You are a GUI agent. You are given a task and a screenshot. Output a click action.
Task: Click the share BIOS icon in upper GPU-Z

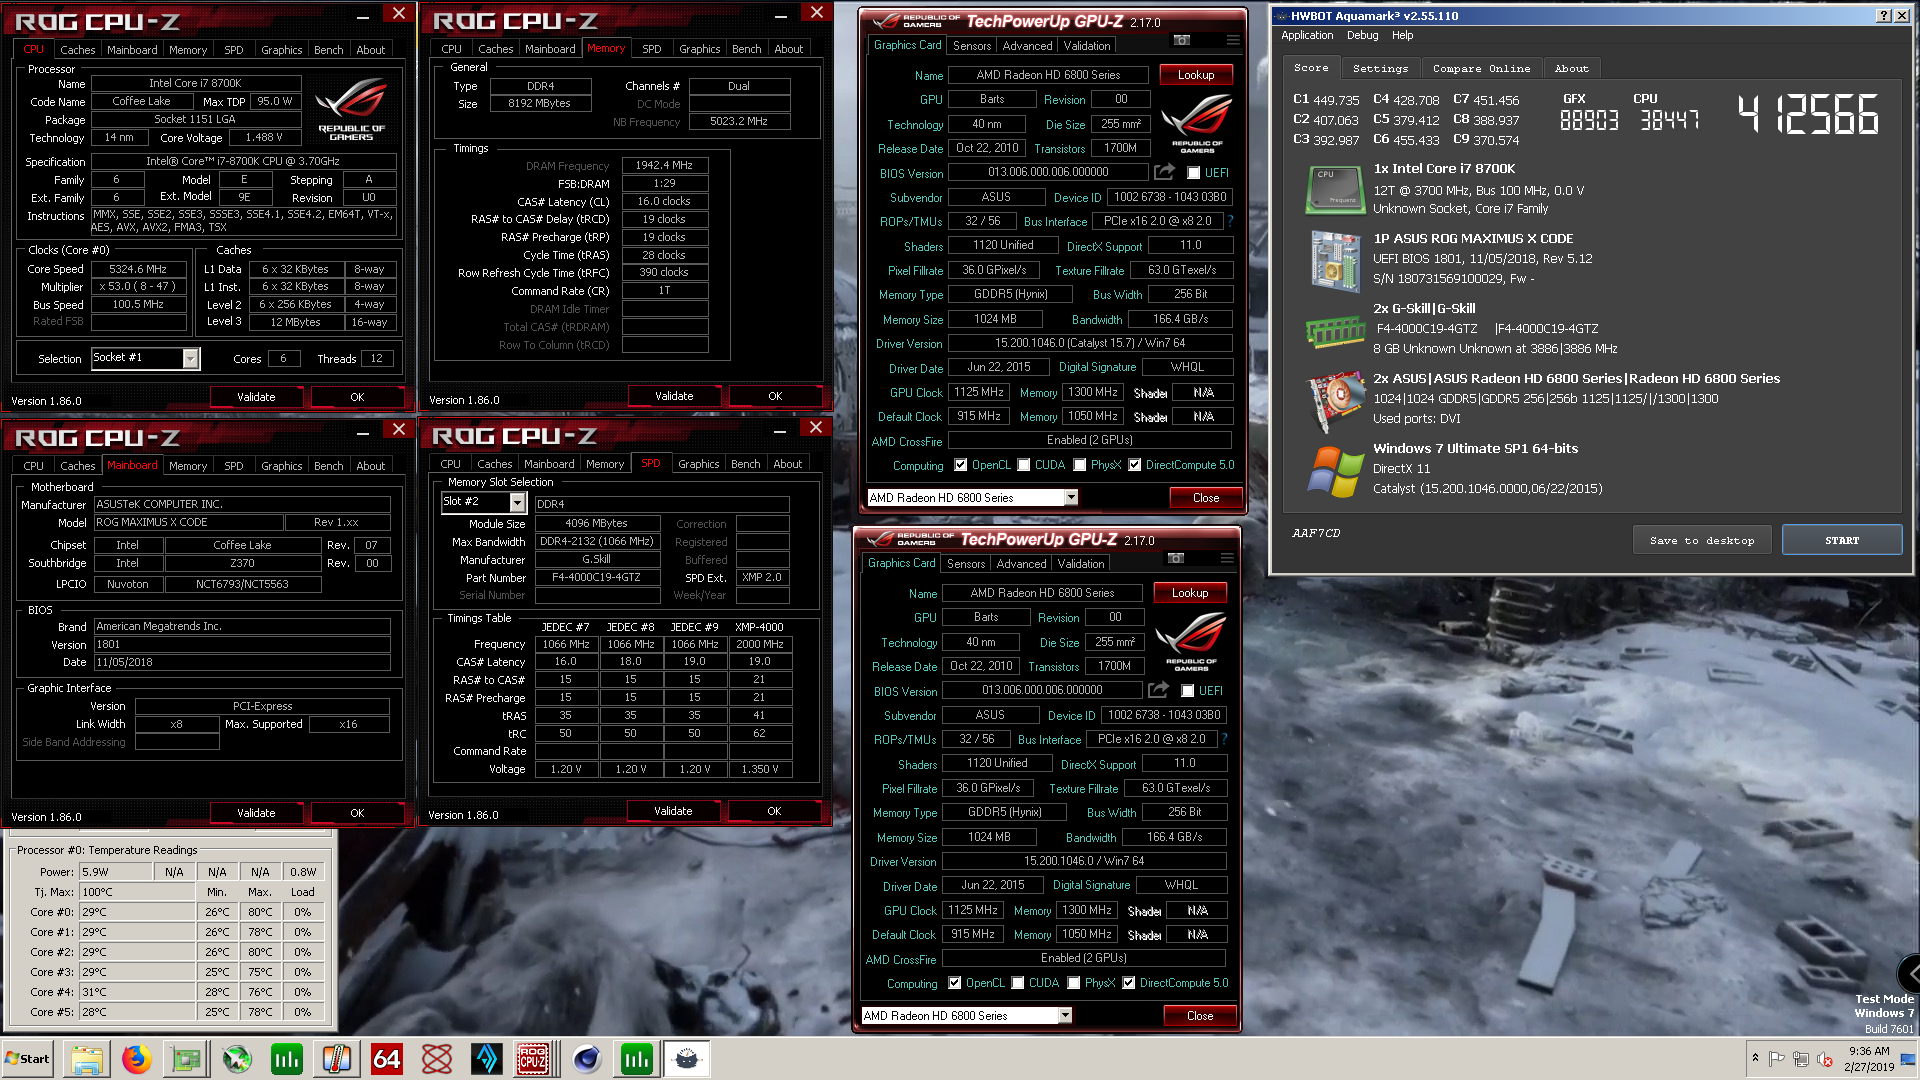(x=1164, y=172)
